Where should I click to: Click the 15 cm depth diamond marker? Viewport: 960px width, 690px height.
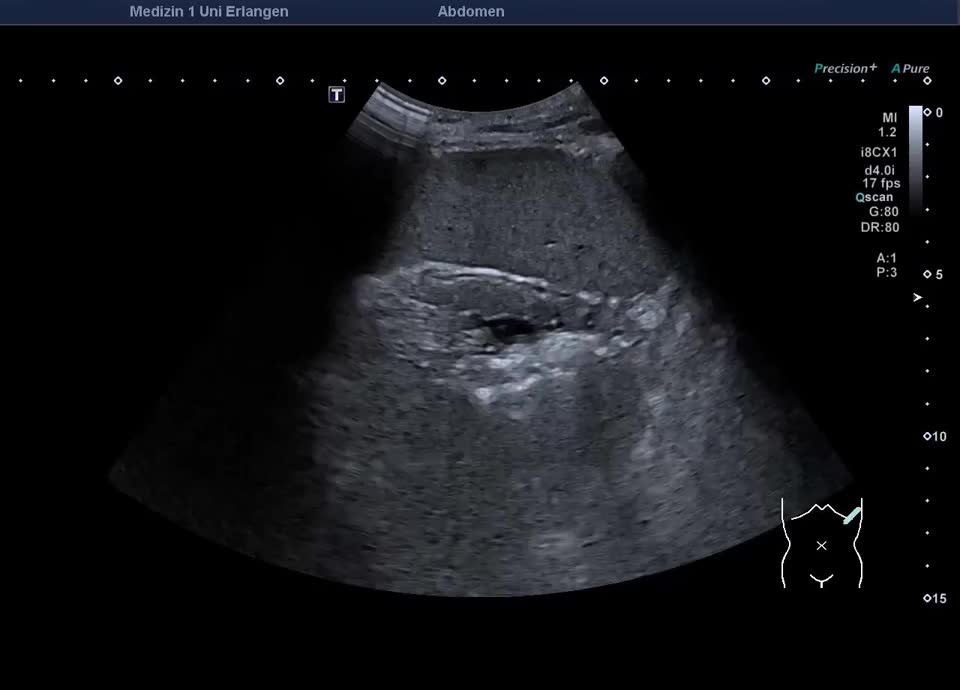click(927, 599)
